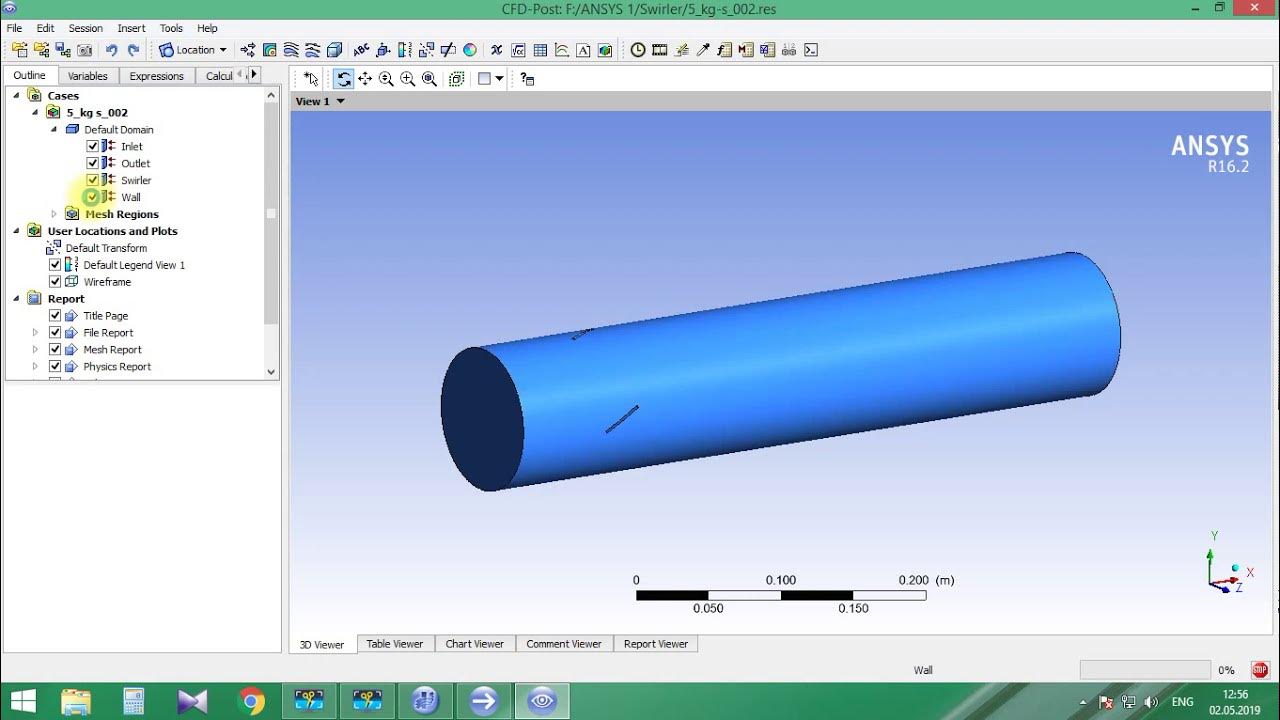Insert a Coordinate Frame icon
This screenshot has height=720, width=1280.
[383, 50]
